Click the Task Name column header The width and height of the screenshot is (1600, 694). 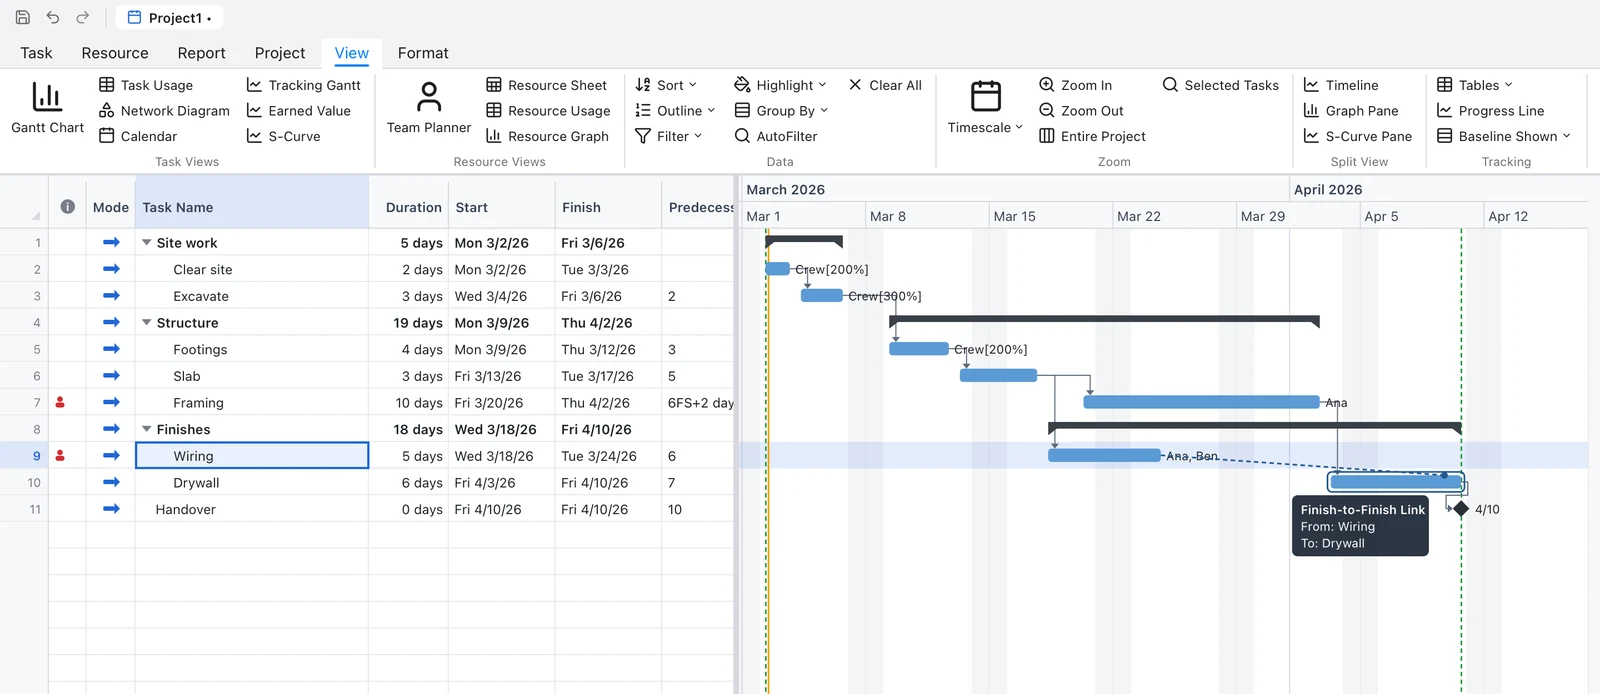252,207
